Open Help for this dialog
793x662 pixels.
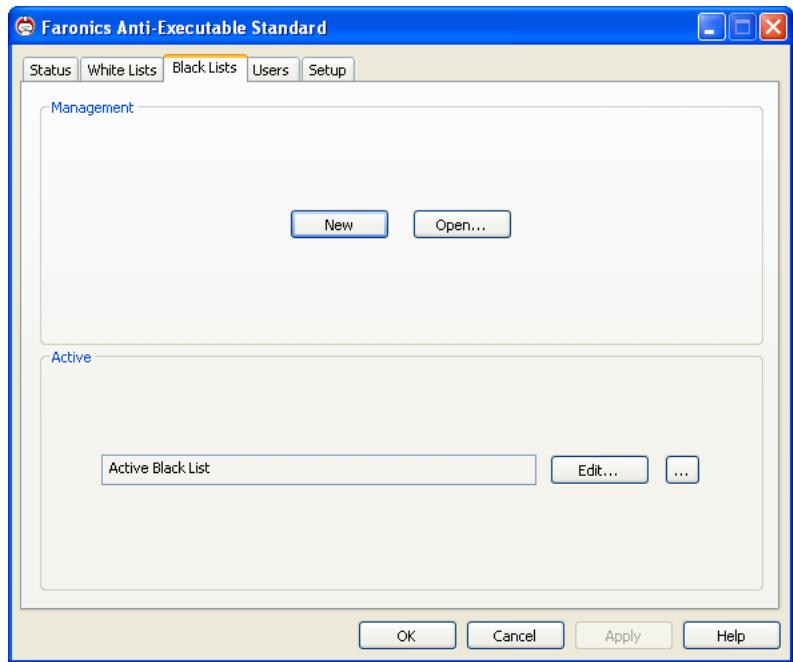click(731, 636)
